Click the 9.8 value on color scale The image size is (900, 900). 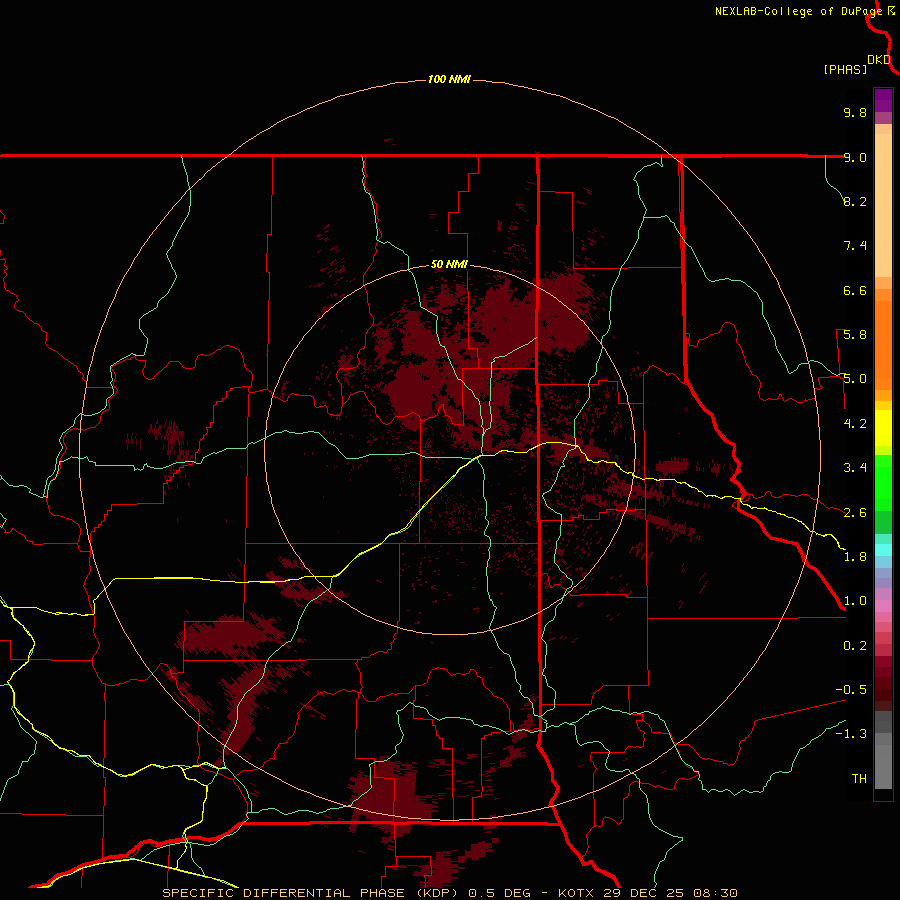pyautogui.click(x=855, y=112)
